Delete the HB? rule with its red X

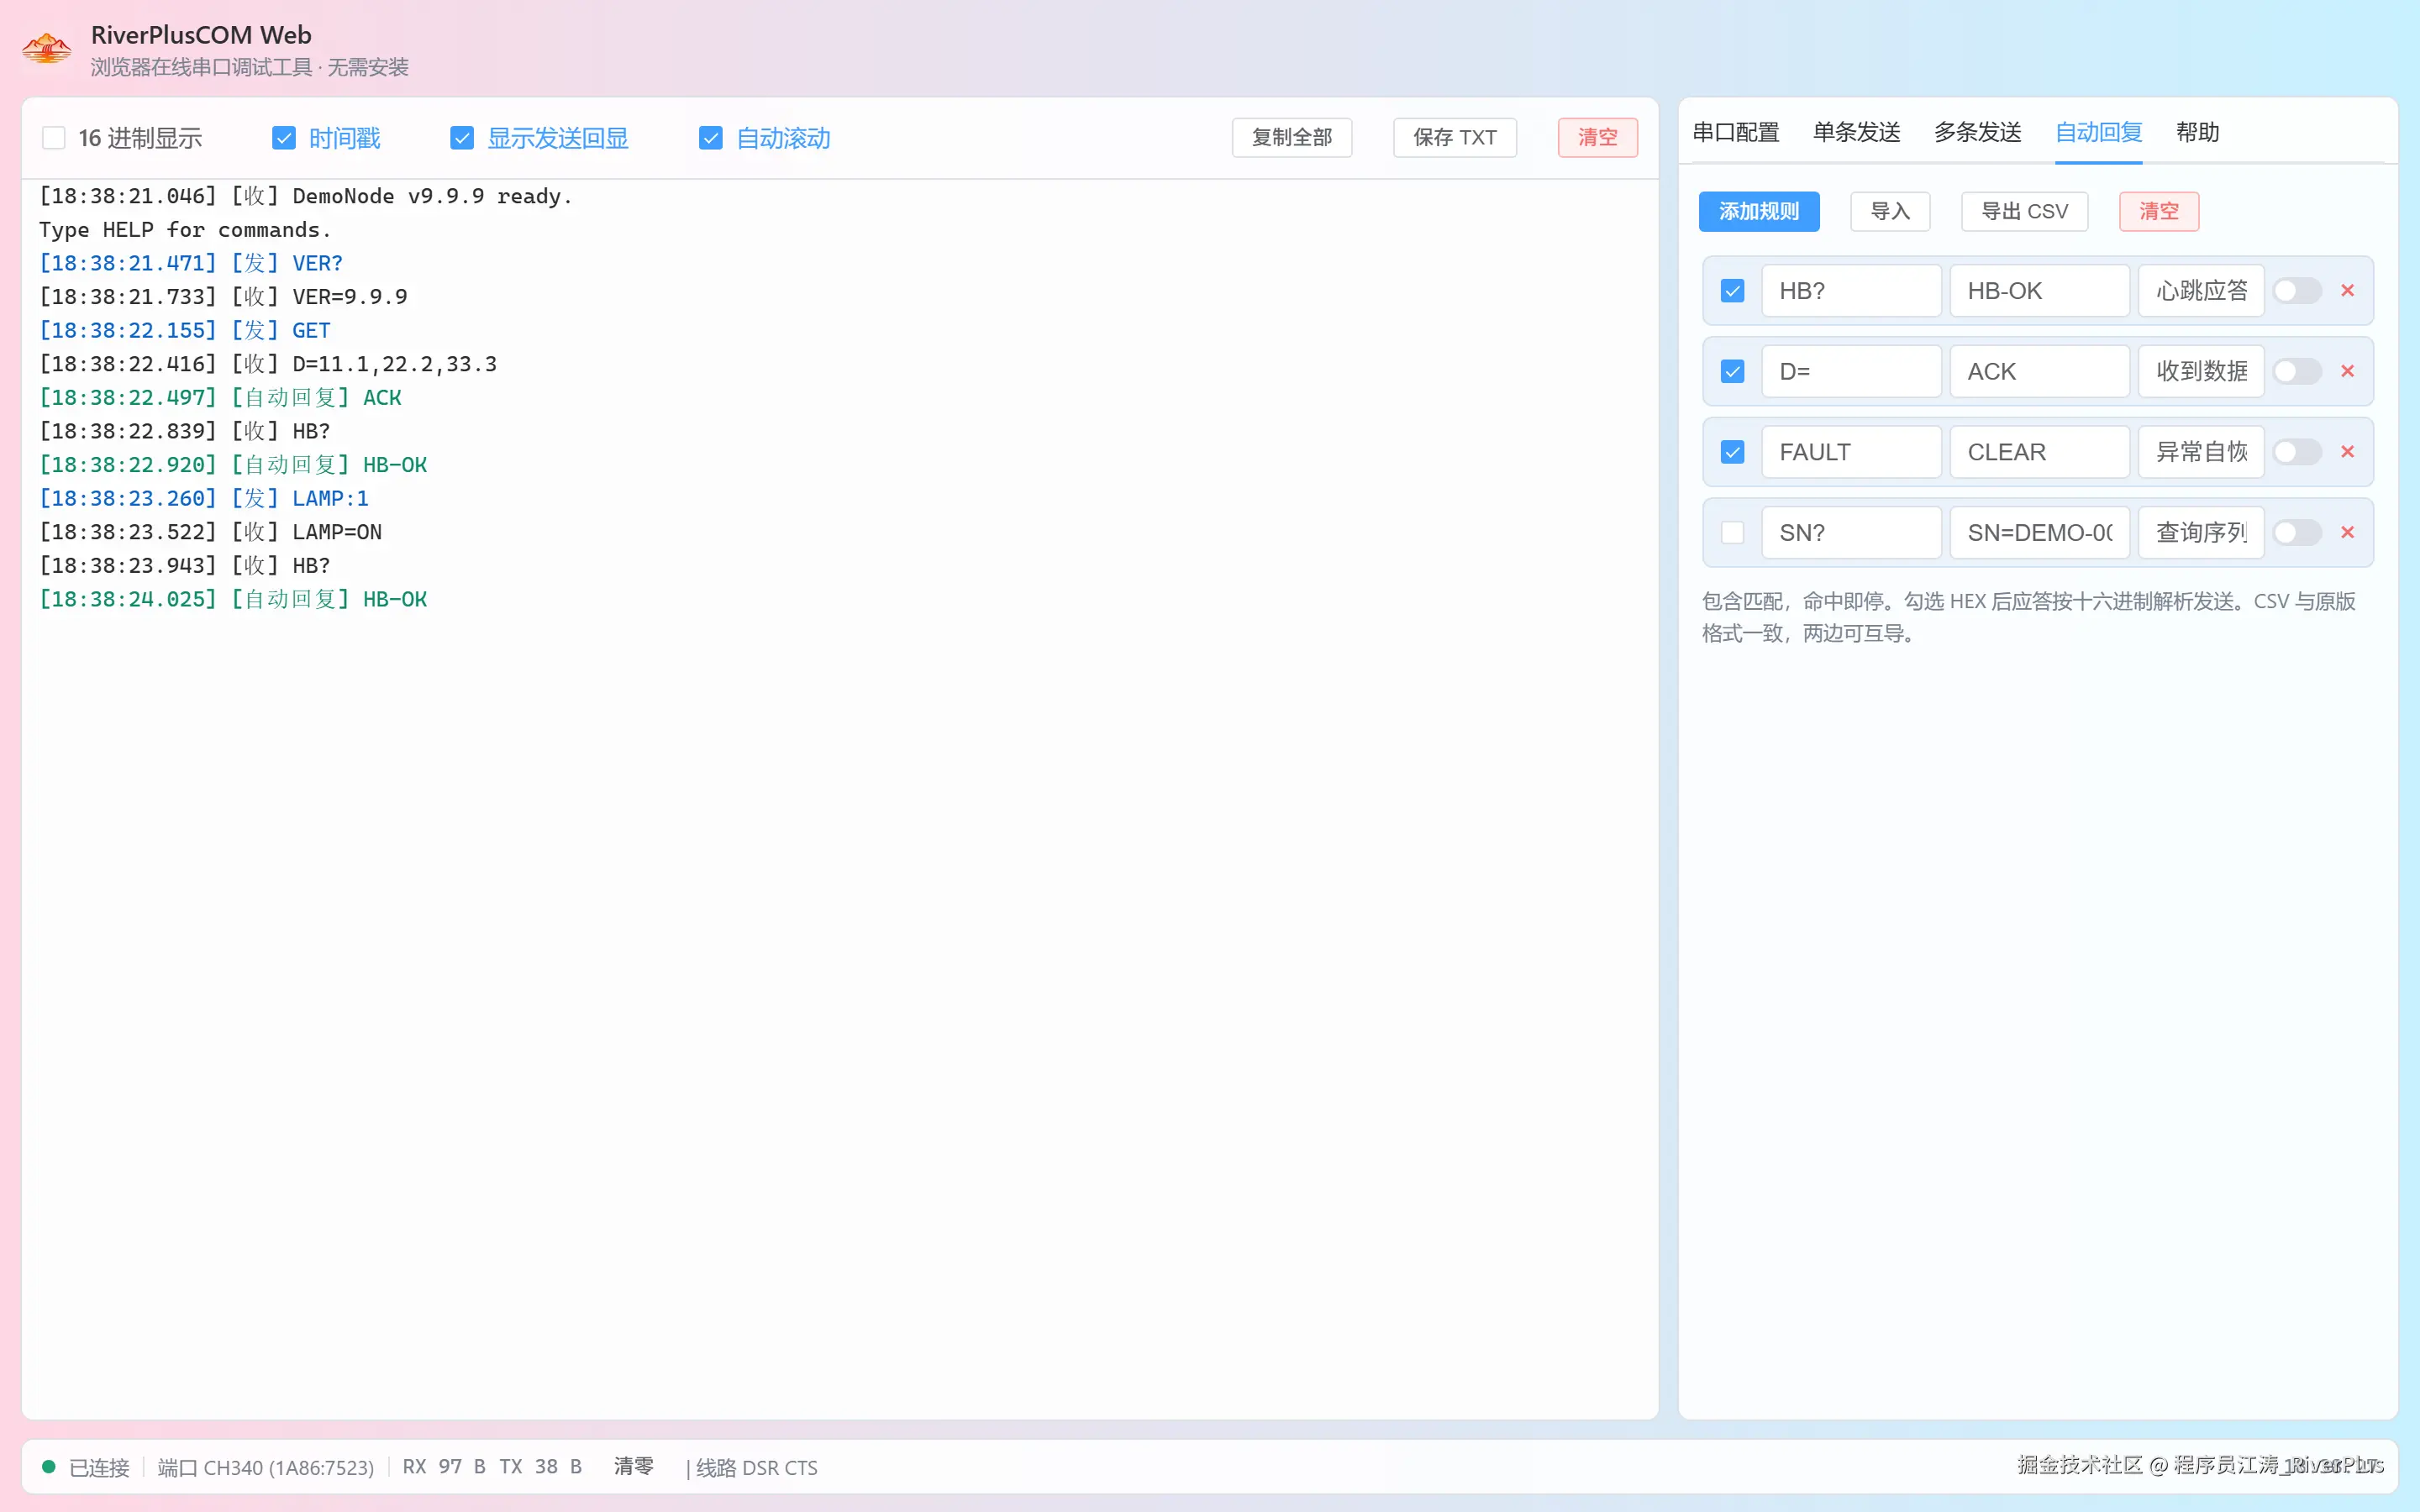[2347, 291]
